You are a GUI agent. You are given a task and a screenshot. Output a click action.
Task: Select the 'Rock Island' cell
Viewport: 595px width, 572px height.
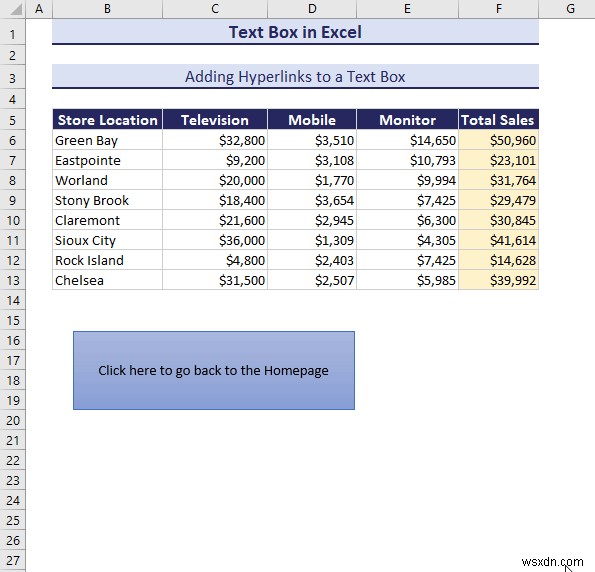(107, 260)
